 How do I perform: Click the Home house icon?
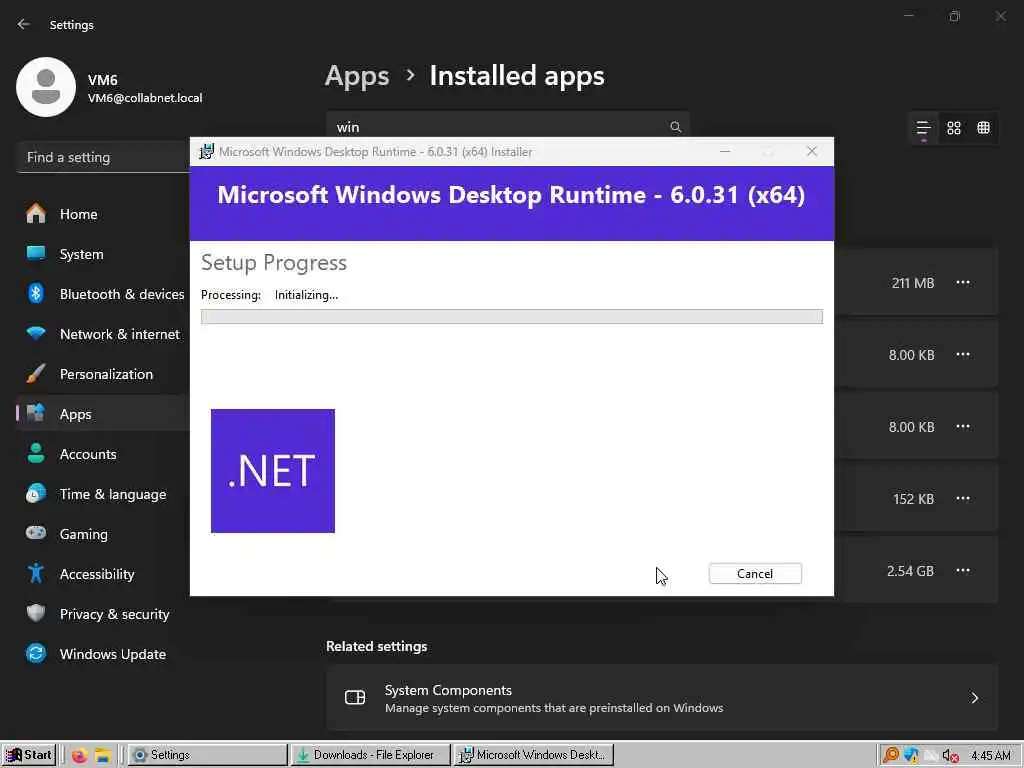click(x=36, y=214)
